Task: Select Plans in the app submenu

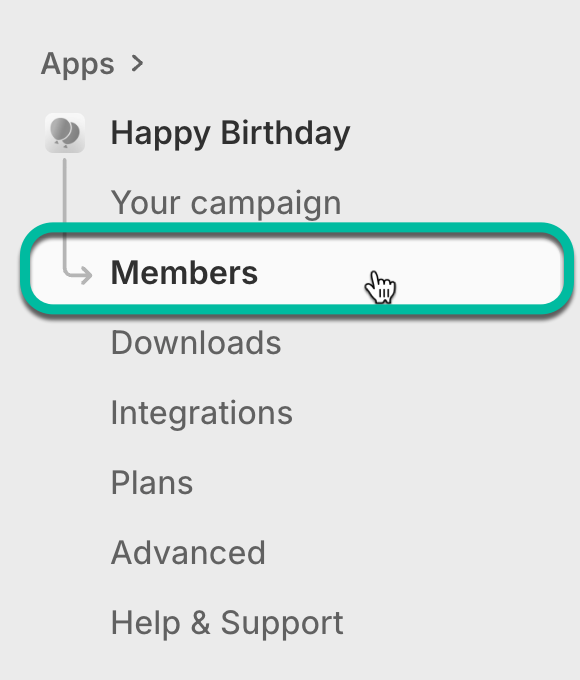Action: point(152,483)
